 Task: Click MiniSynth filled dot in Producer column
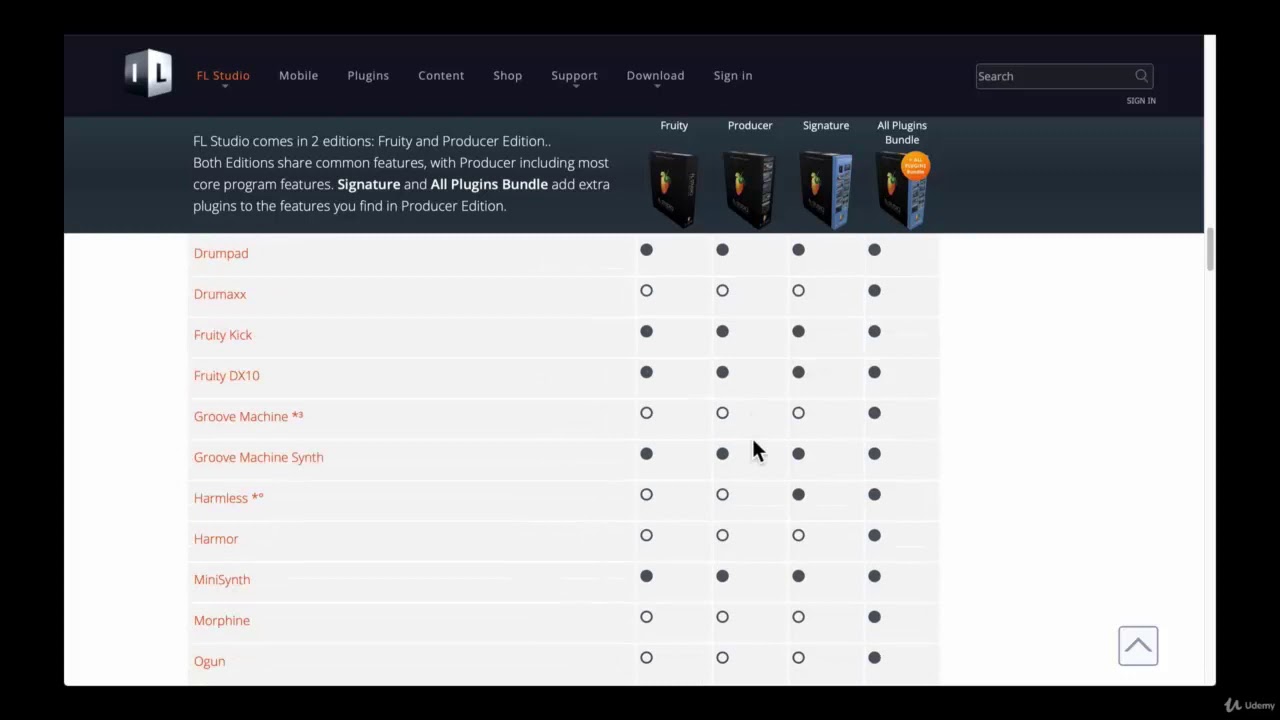(722, 576)
